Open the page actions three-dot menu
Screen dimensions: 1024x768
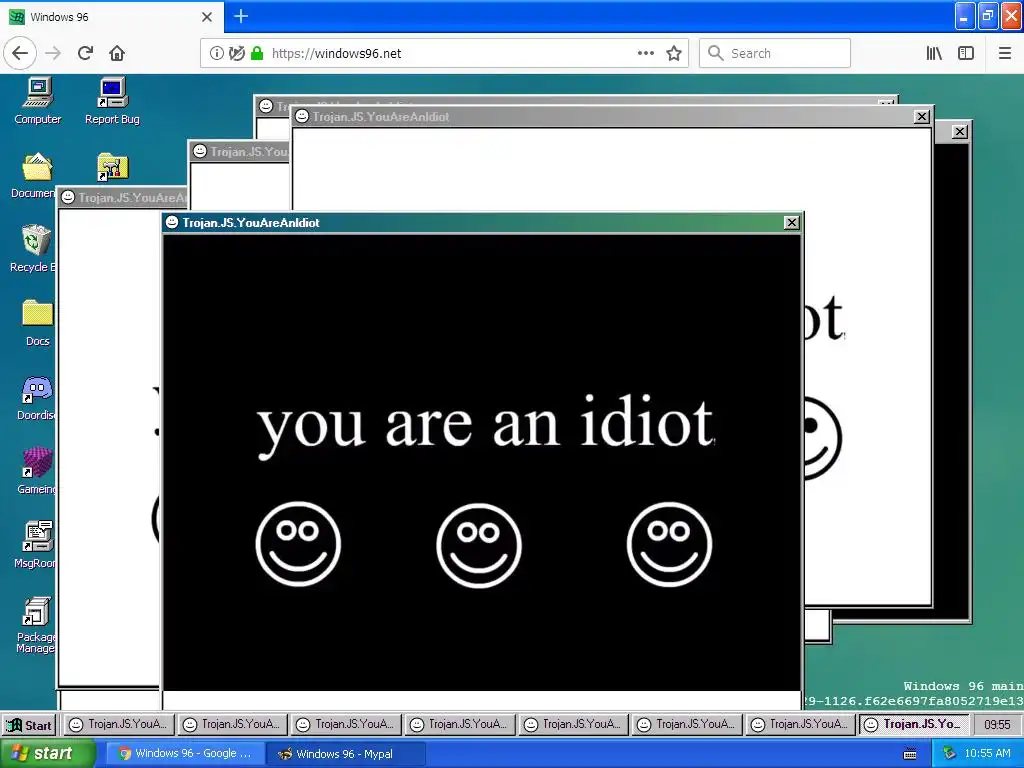tap(646, 53)
